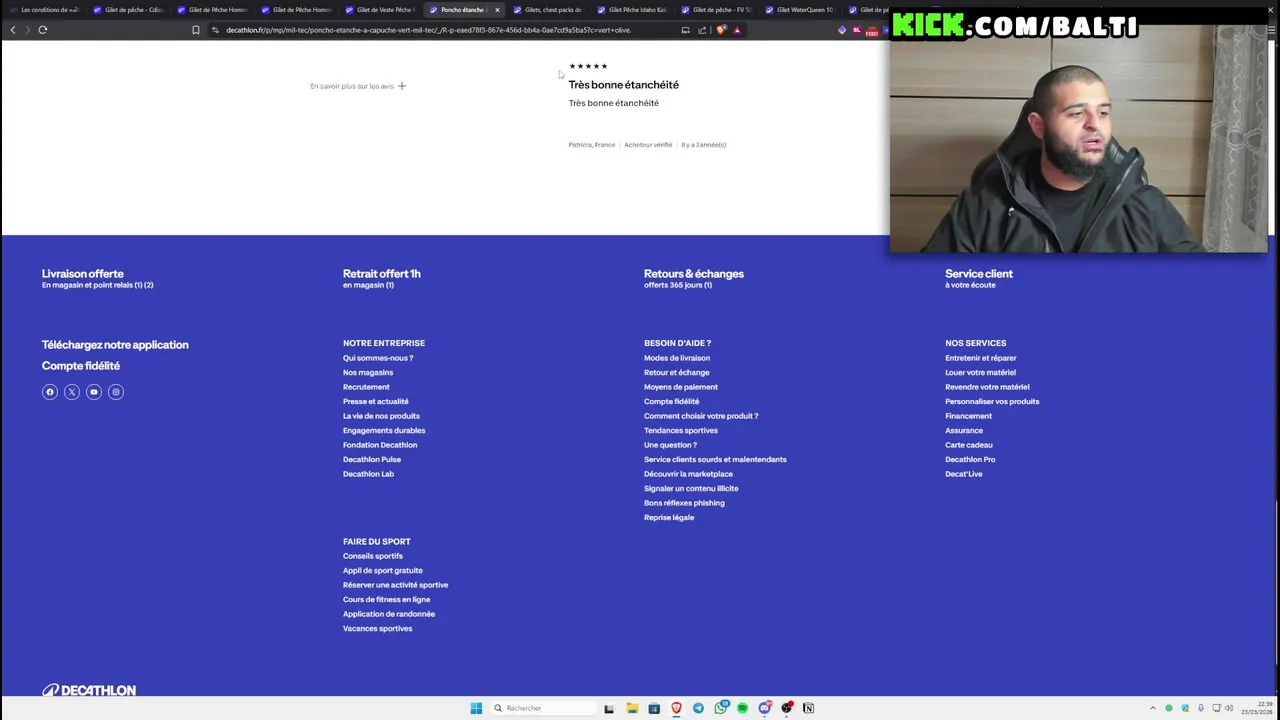
Task: Open File Explorer from the taskbar
Action: (632, 708)
